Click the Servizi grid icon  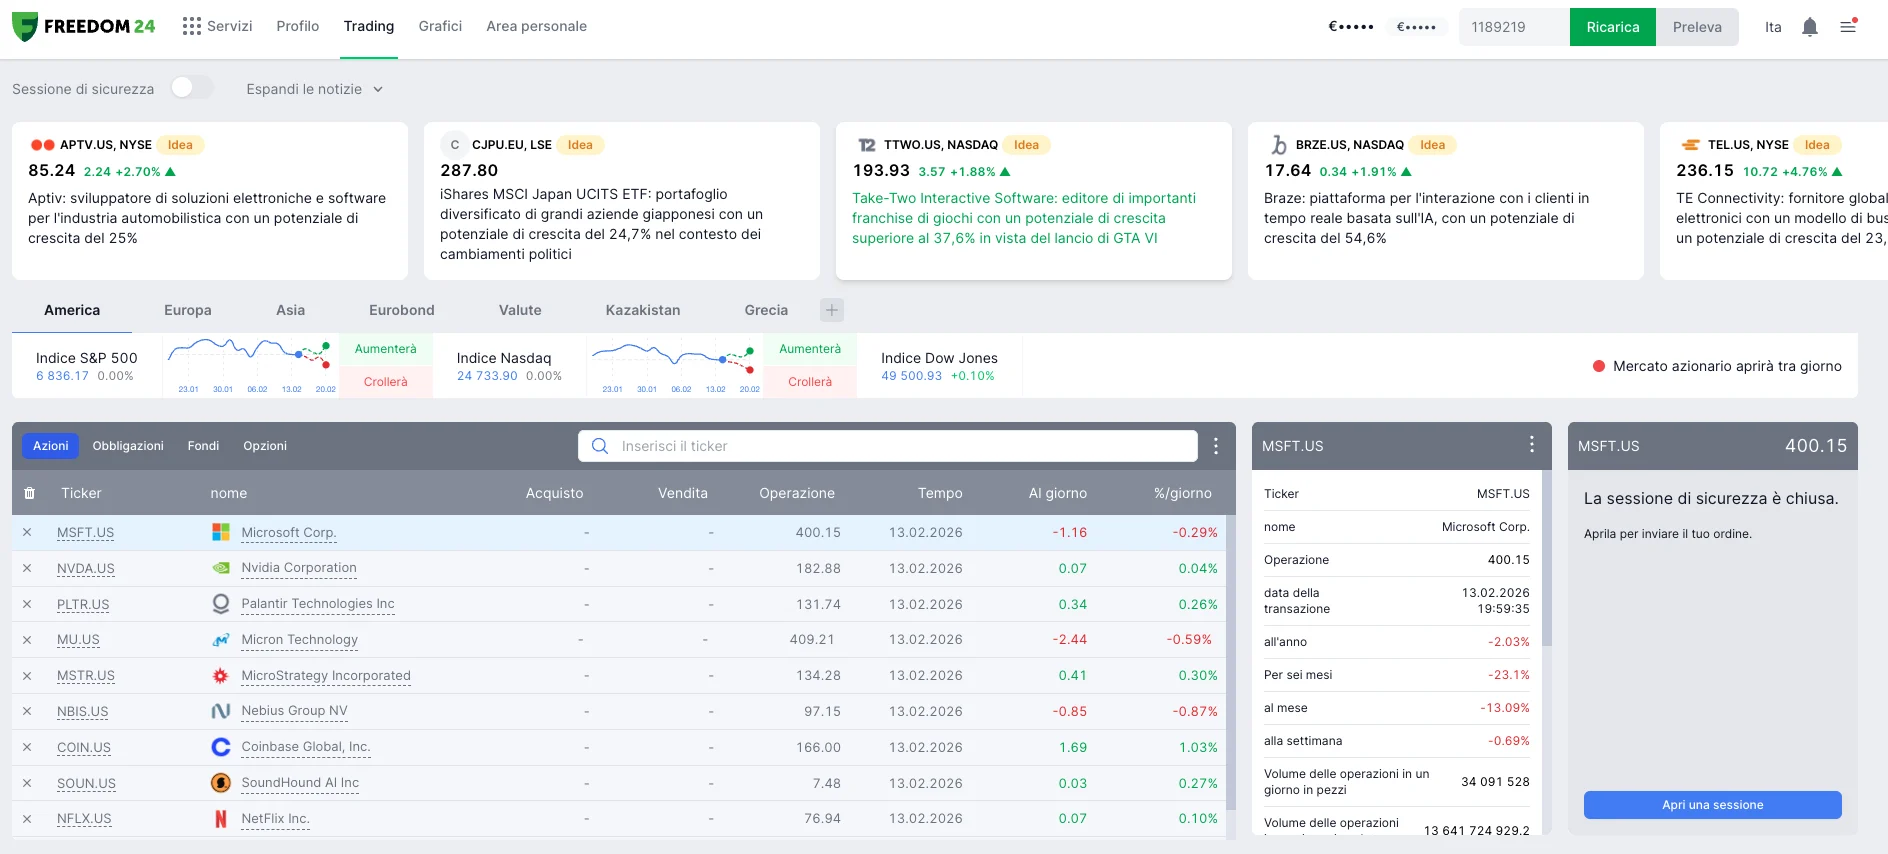click(192, 26)
